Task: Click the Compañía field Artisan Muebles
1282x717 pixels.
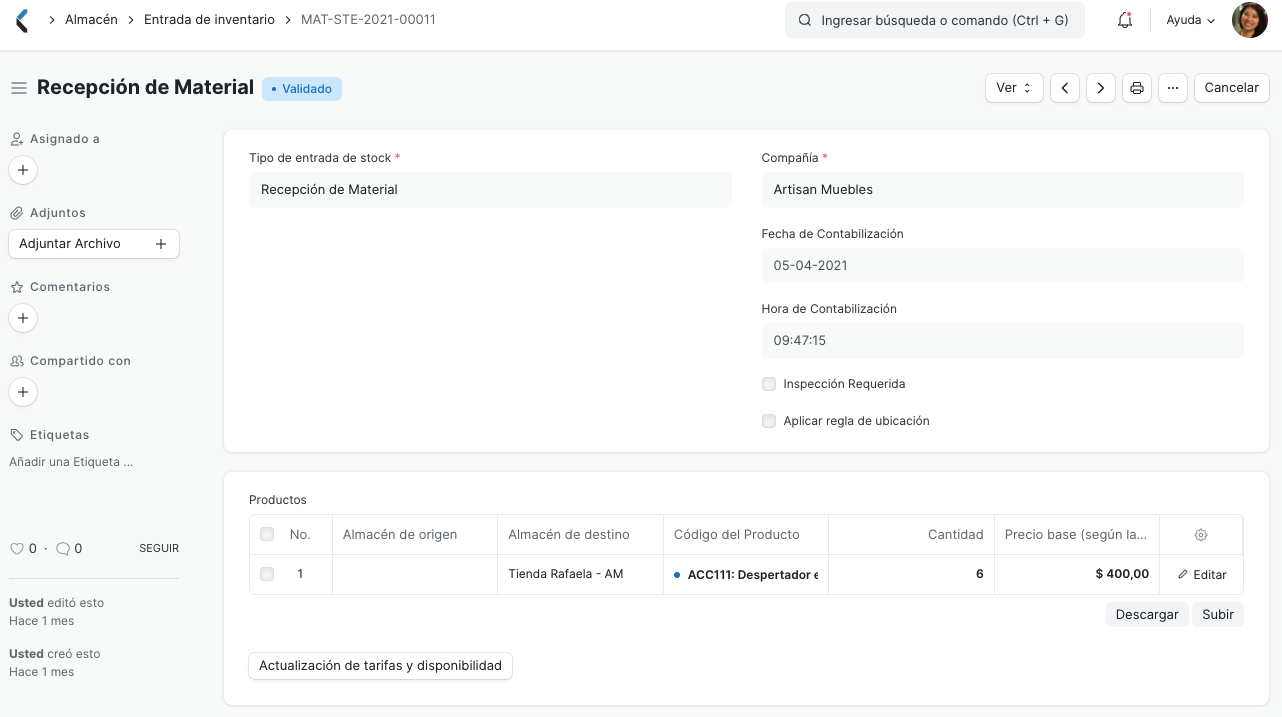Action: [1003, 190]
